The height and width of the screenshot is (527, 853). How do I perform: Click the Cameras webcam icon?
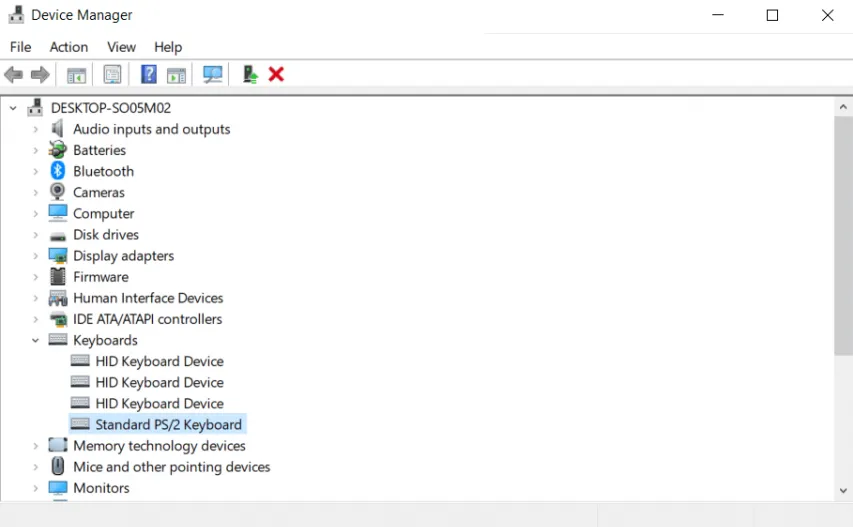coord(57,191)
